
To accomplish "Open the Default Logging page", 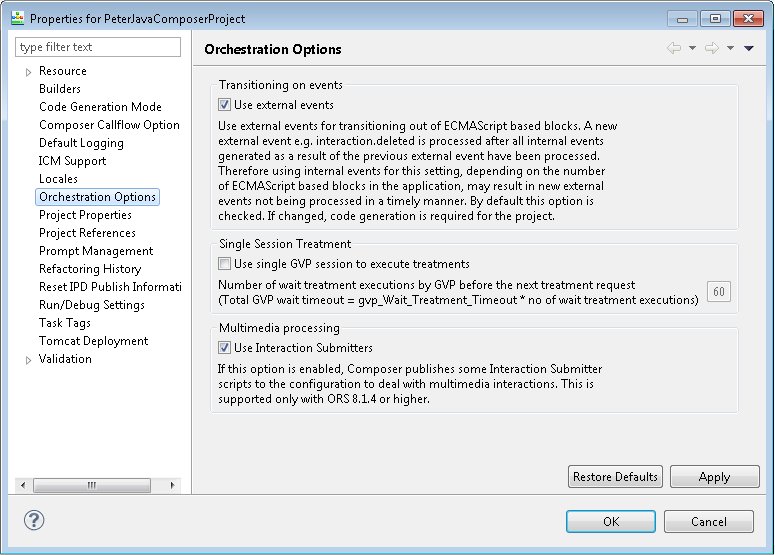I will click(82, 143).
